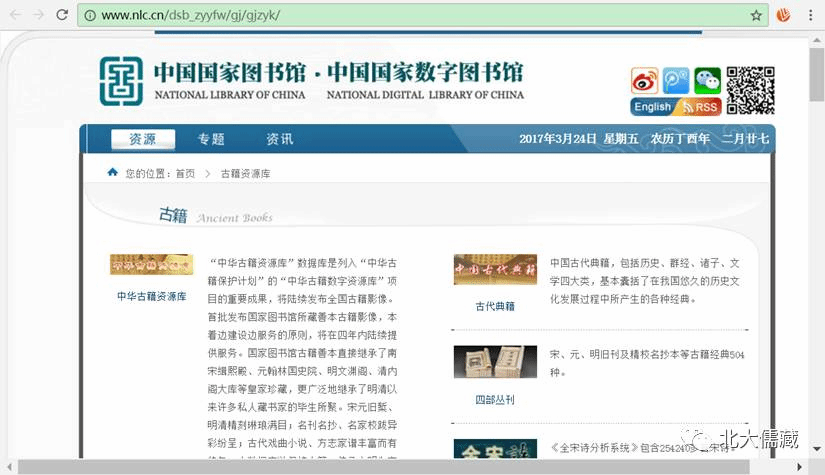View site info icon in address bar
Screen dimensions: 825x475
coord(90,15)
